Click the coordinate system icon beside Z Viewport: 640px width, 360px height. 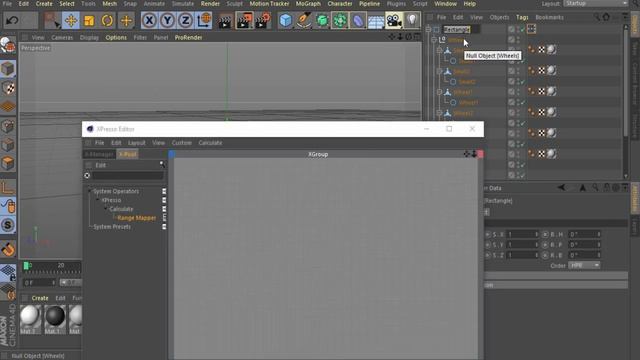(x=204, y=20)
